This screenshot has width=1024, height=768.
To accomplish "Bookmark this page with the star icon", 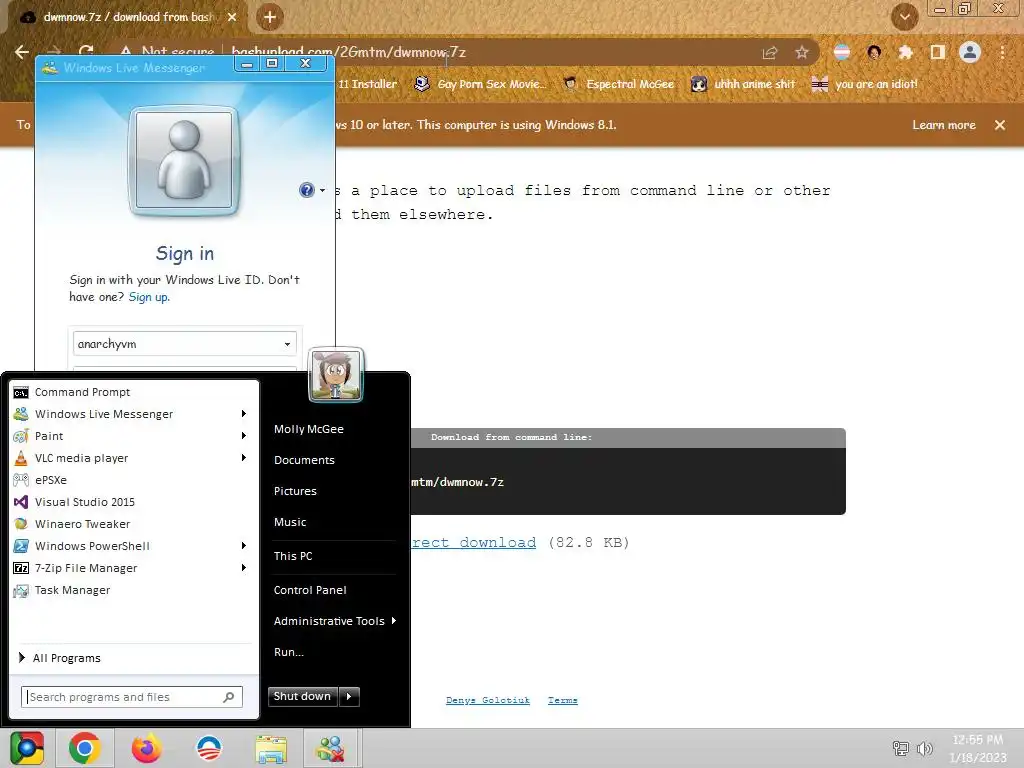I will click(x=801, y=52).
